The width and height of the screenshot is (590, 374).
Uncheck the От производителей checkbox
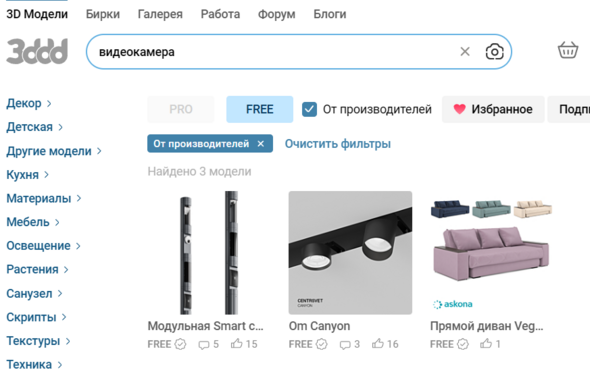pyautogui.click(x=309, y=109)
